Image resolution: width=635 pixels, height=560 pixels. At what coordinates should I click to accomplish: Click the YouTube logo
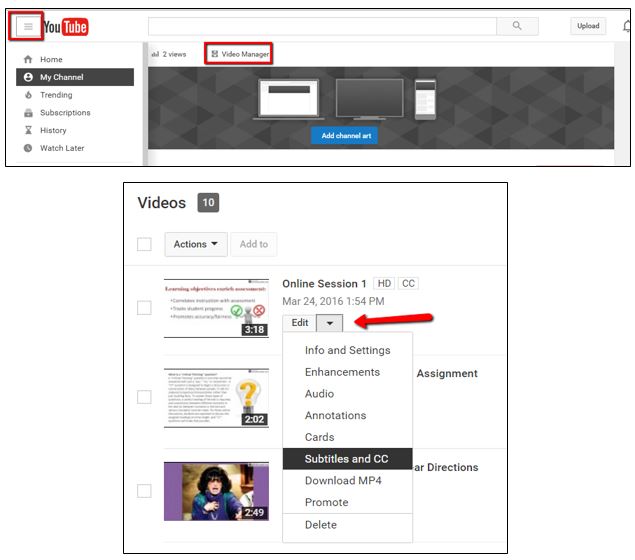(66, 27)
